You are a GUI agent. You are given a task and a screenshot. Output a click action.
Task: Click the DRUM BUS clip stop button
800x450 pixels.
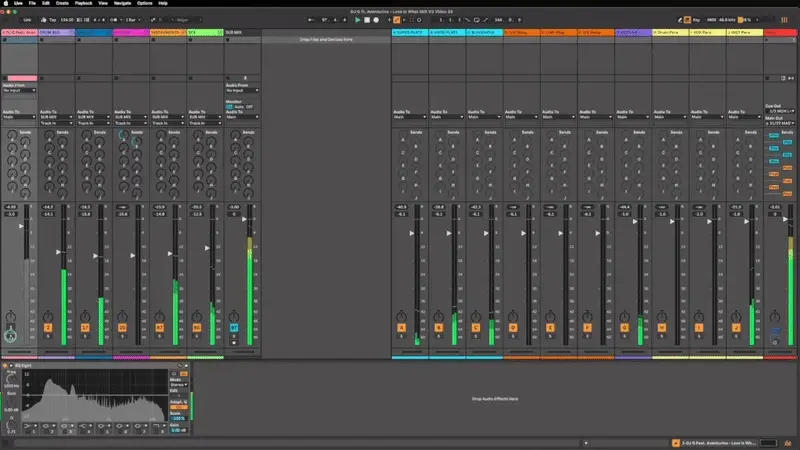click(42, 78)
